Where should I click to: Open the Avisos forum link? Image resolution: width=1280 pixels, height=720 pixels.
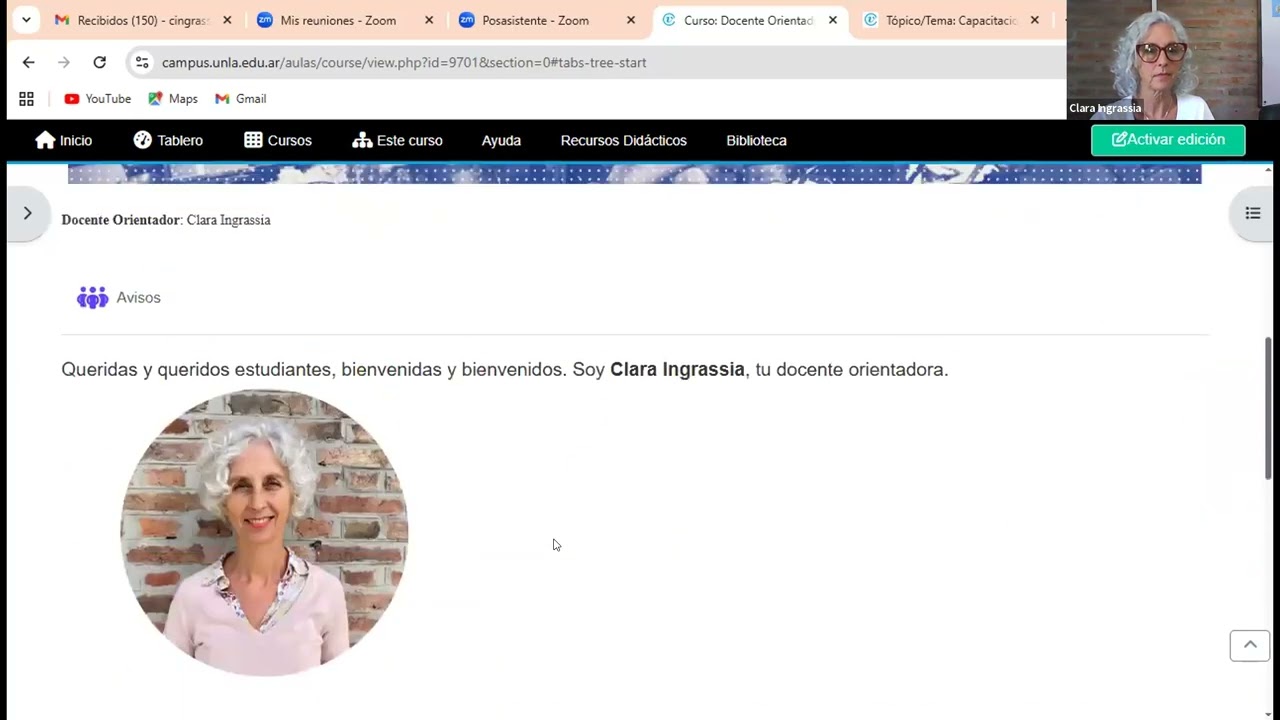click(x=138, y=298)
